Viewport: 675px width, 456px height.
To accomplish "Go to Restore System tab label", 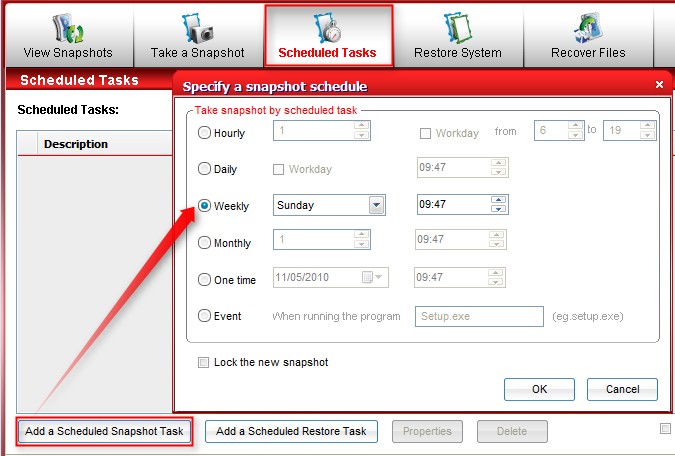I will click(x=458, y=53).
